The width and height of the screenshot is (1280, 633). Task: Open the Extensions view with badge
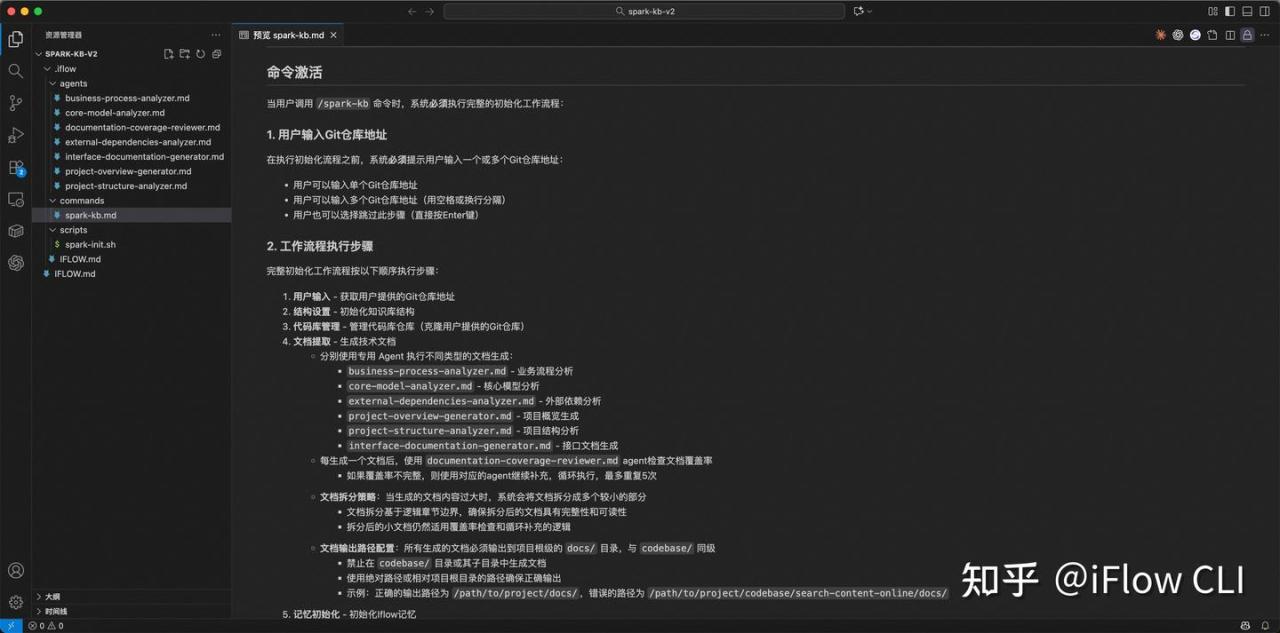tap(15, 167)
